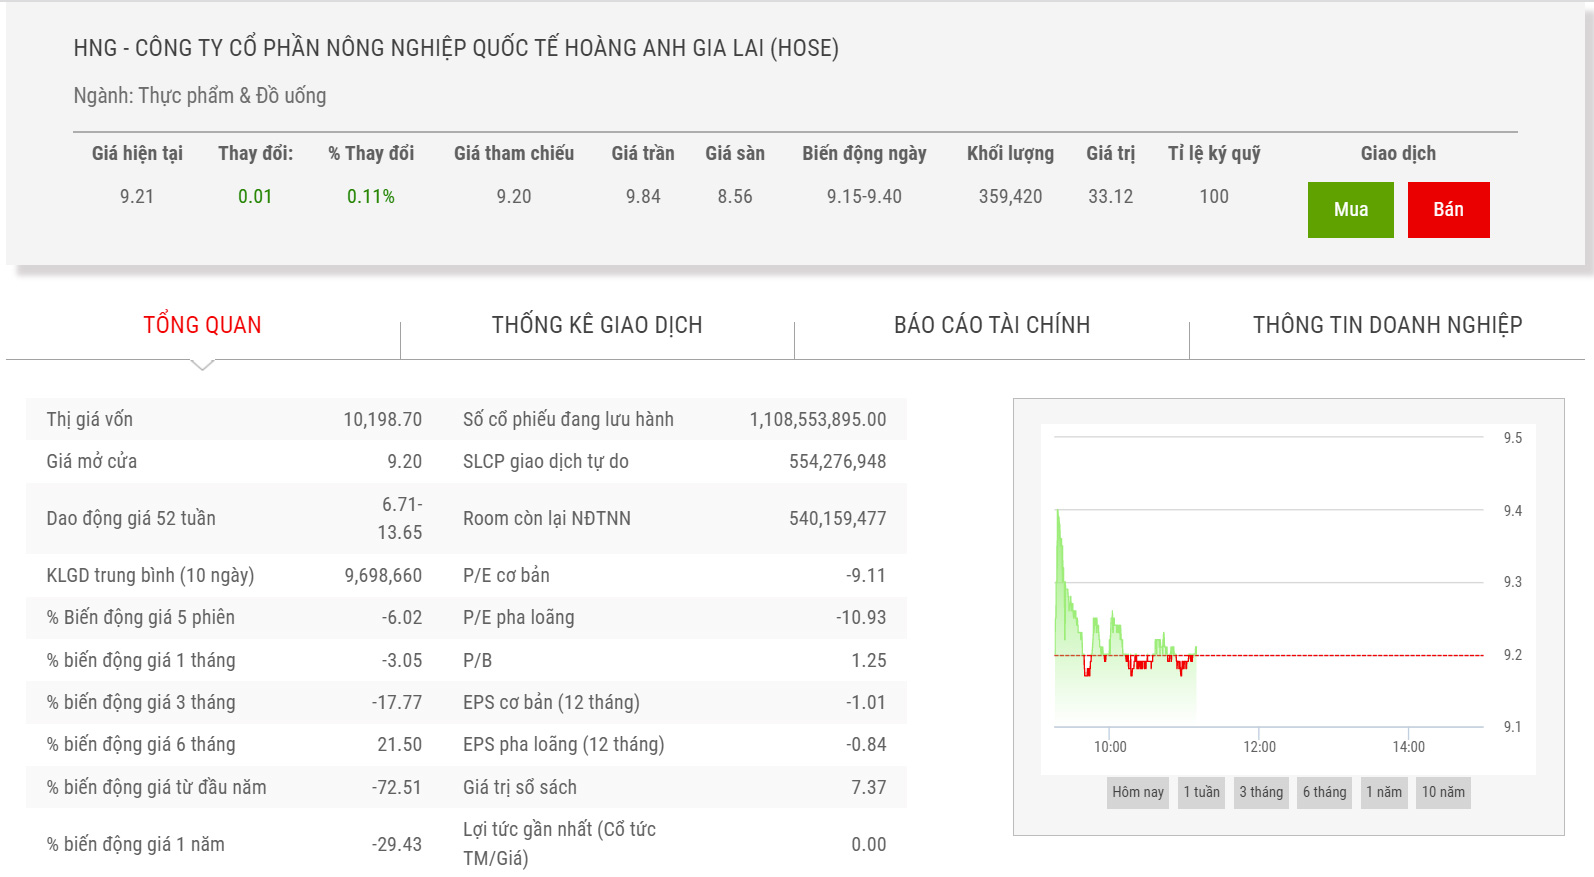The image size is (1594, 877).
Task: Select the Hôm nay chart range
Action: click(x=1138, y=792)
